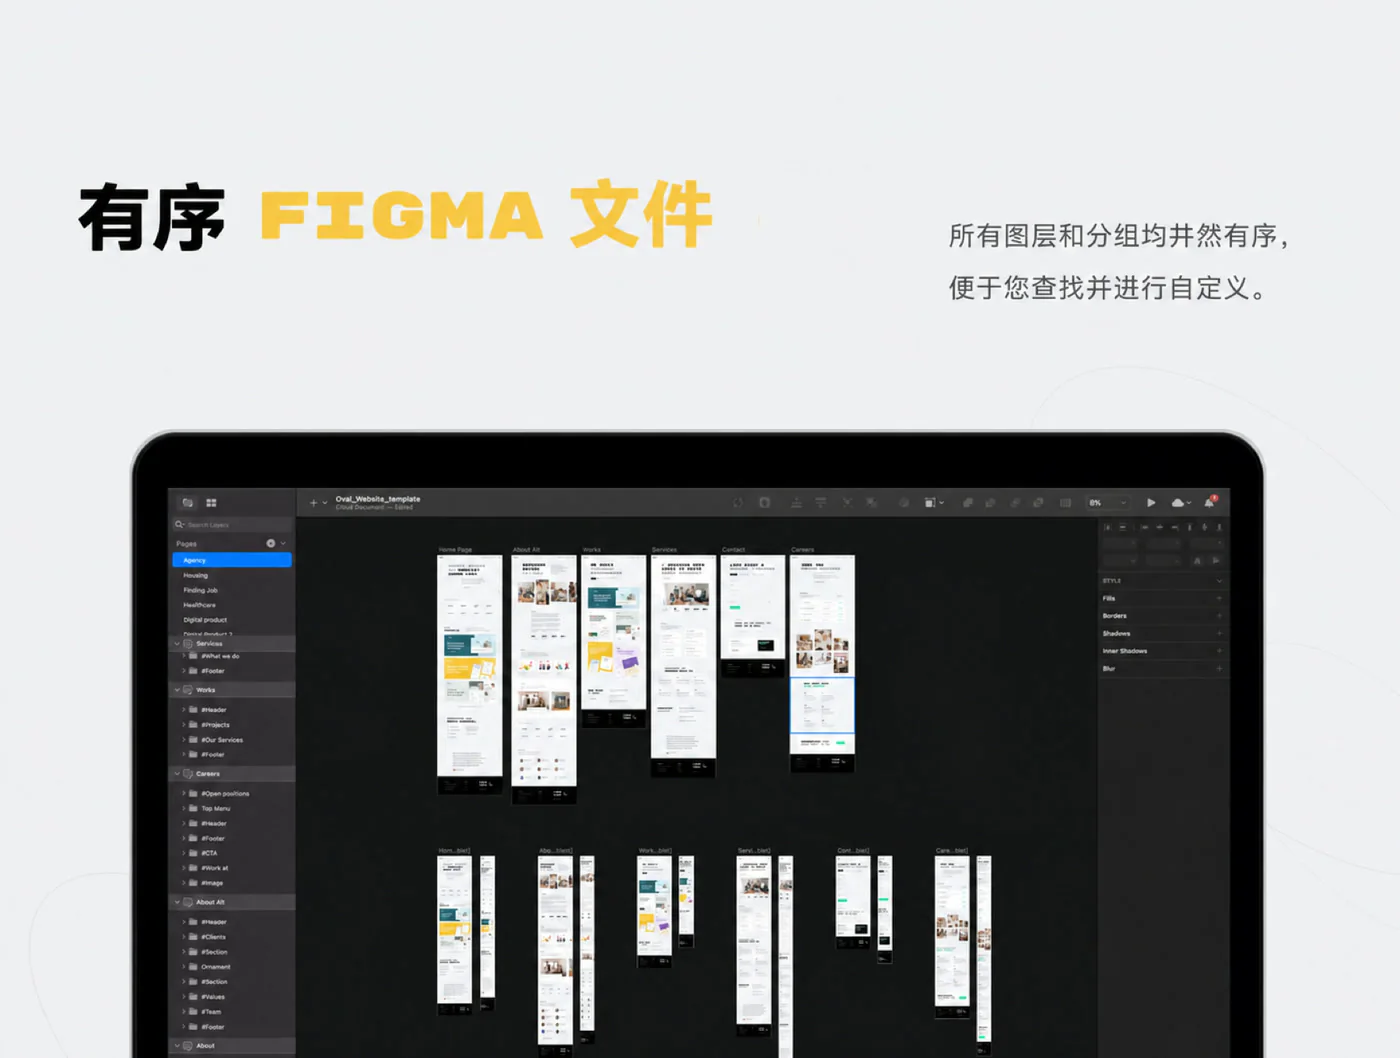This screenshot has height=1058, width=1400.
Task: Click the align horizontal center icon
Action: click(x=1159, y=527)
